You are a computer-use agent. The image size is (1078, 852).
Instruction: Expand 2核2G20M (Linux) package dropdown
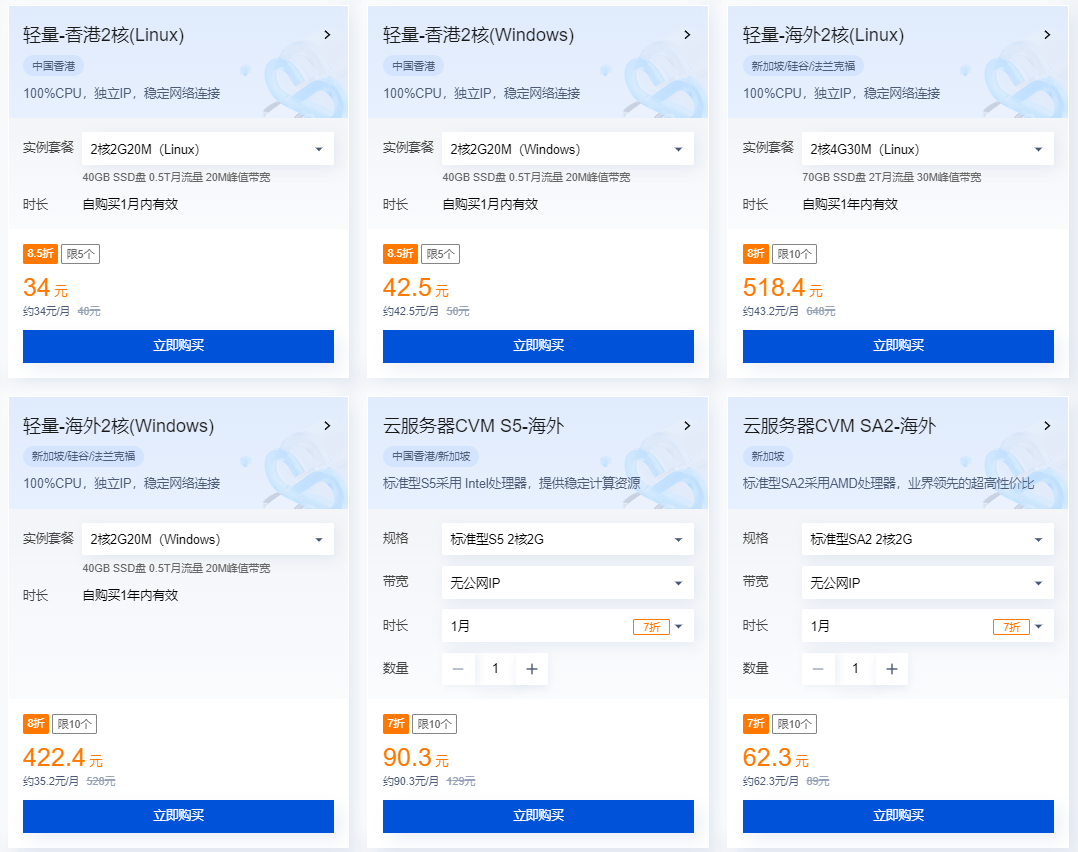pyautogui.click(x=207, y=149)
